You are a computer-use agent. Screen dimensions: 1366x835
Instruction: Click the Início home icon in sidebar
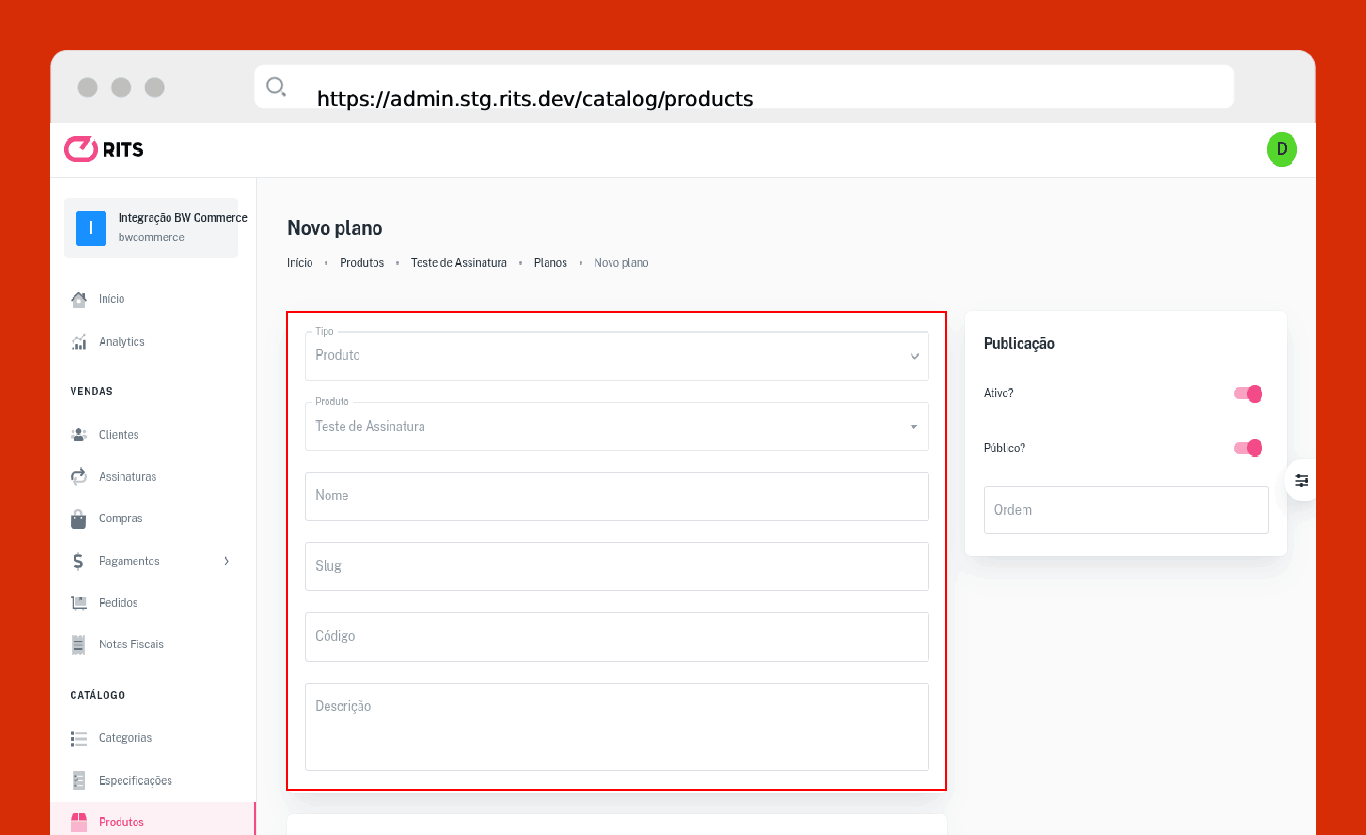click(x=79, y=299)
